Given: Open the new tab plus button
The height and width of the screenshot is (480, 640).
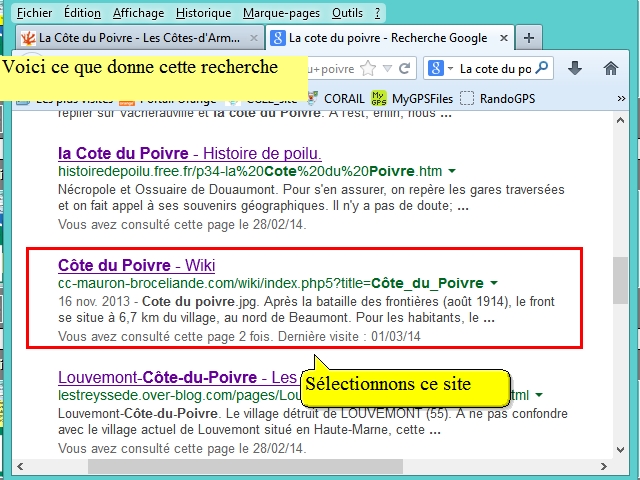Looking at the screenshot, I should (x=529, y=38).
